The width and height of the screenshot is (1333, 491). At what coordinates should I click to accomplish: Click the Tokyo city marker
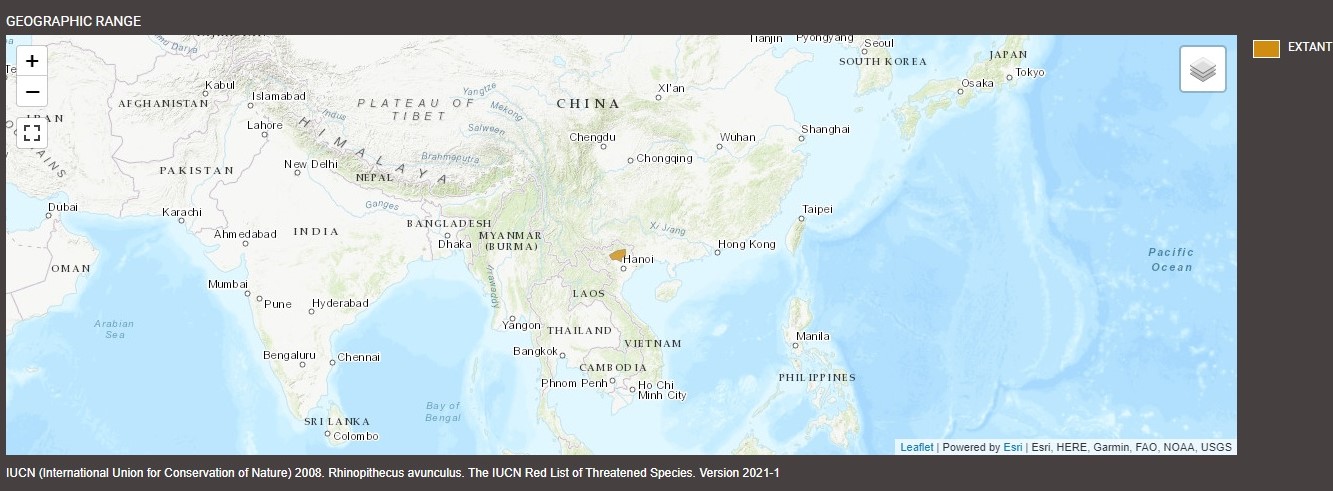pyautogui.click(x=1010, y=74)
